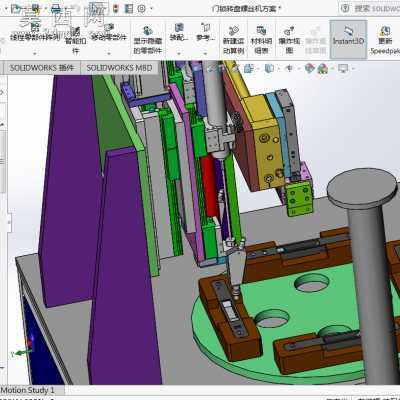This screenshot has height=400, width=400.
Task: Expand the View Orientation dropdown arrow
Action: coord(259,69)
